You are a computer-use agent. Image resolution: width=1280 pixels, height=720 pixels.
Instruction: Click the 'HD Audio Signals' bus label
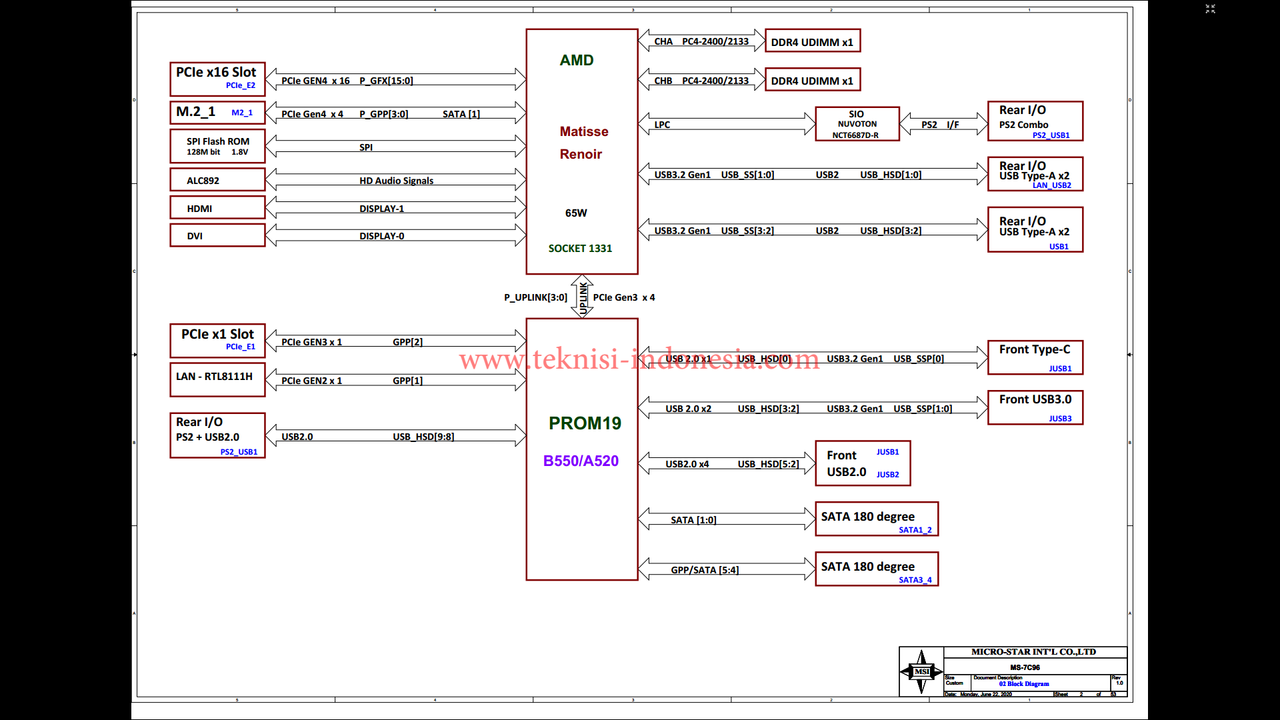pos(396,181)
